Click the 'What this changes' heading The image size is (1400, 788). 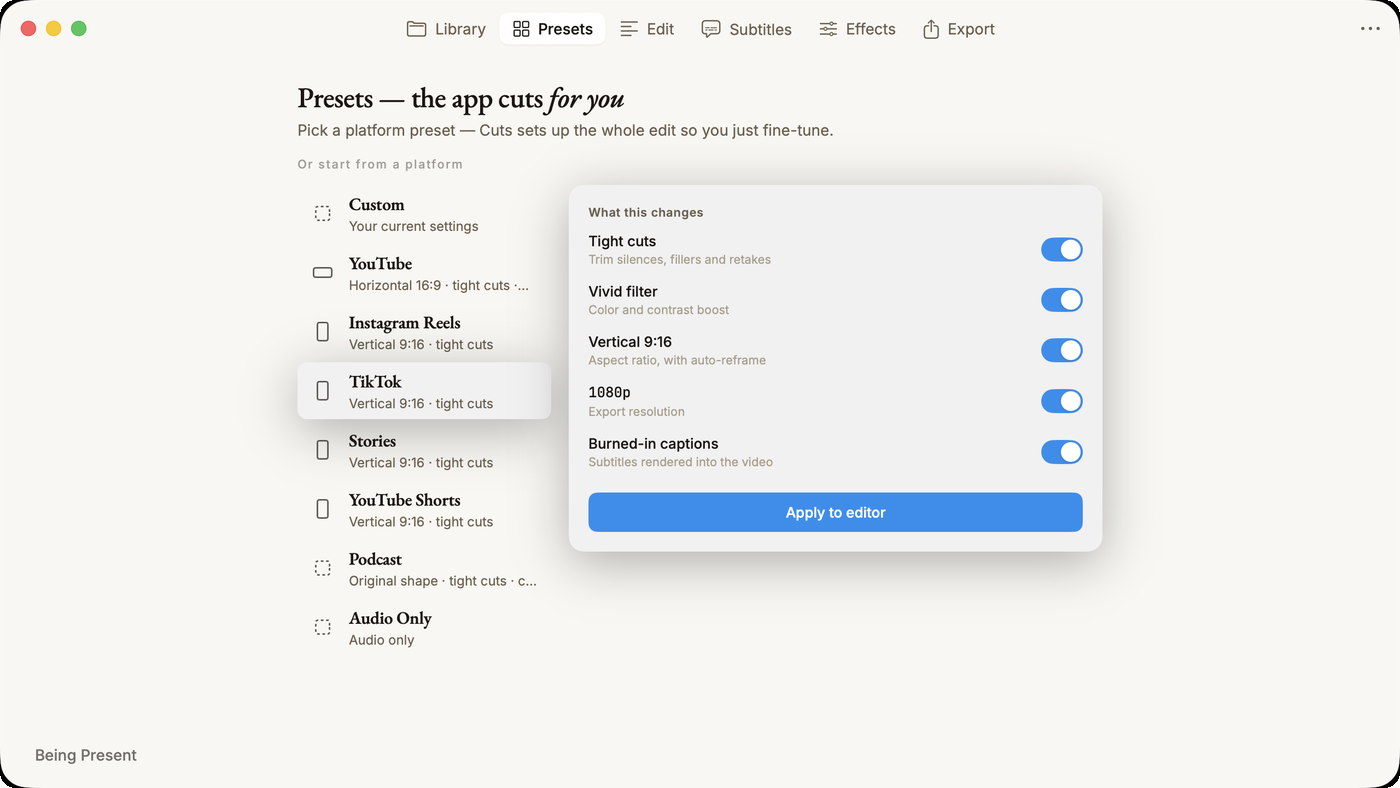645,212
